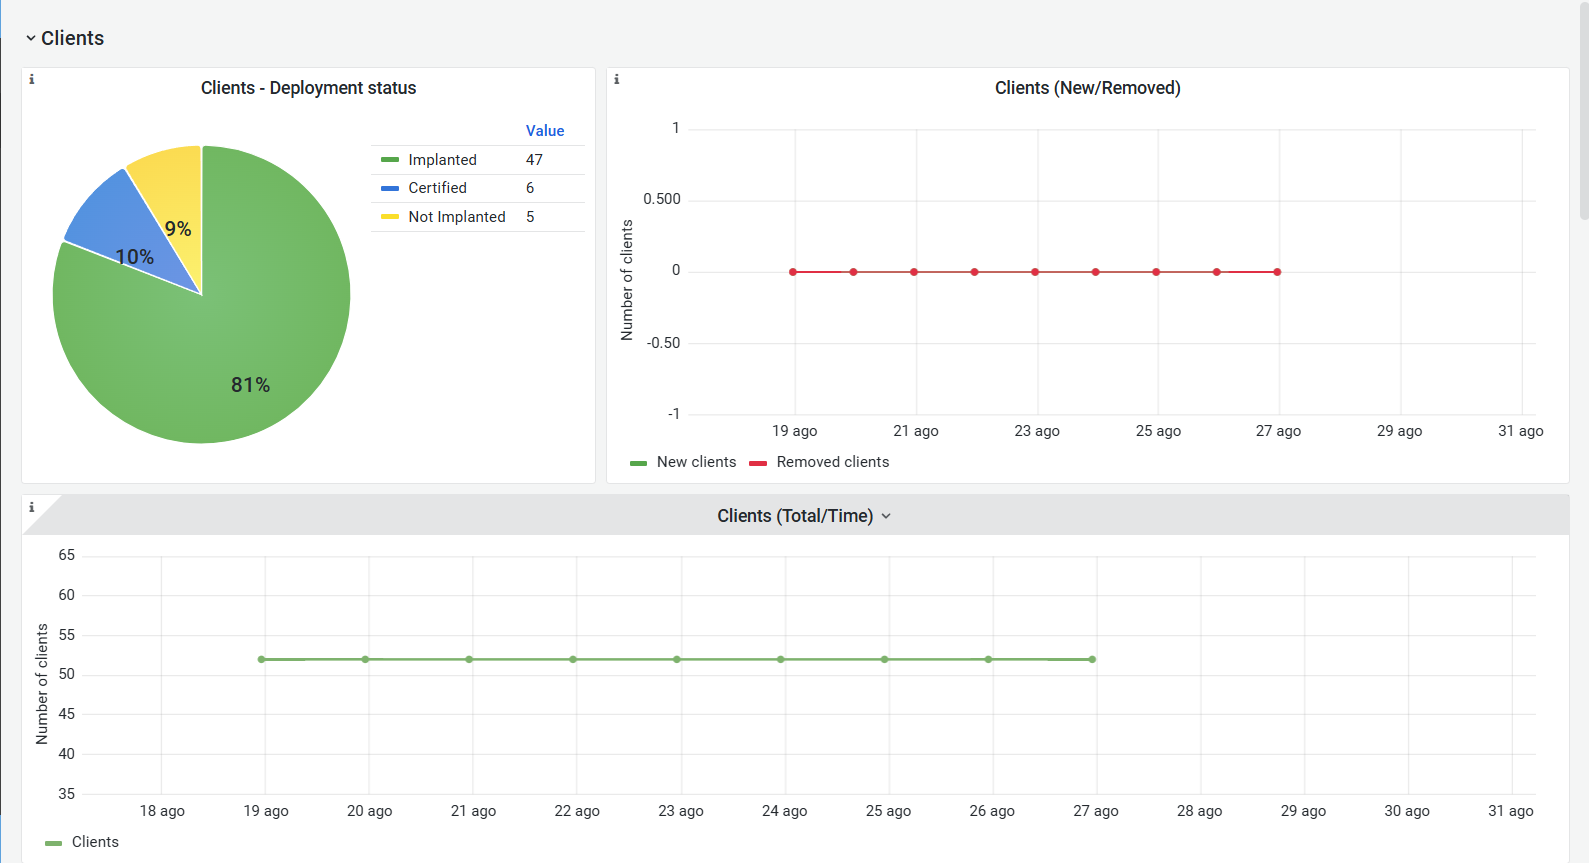1589x863 pixels.
Task: Toggle the Not Implanted legend series
Action: (x=457, y=217)
